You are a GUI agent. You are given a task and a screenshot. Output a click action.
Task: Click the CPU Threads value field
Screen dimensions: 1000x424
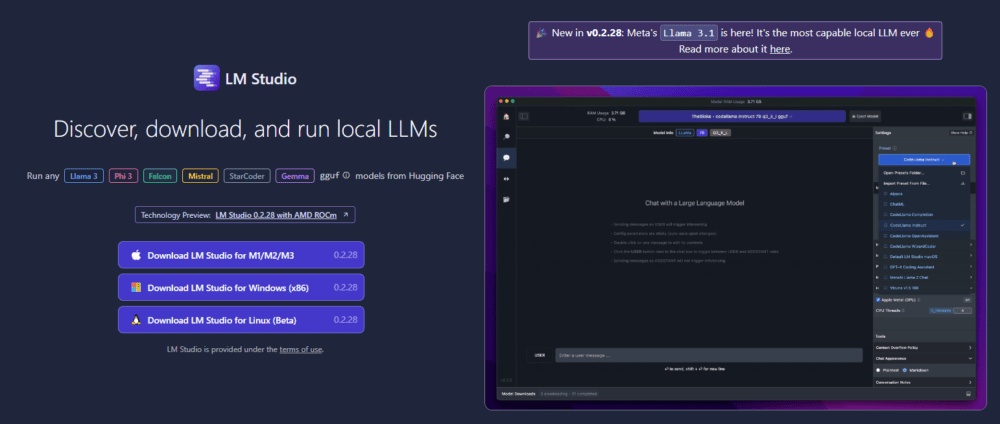coord(962,311)
